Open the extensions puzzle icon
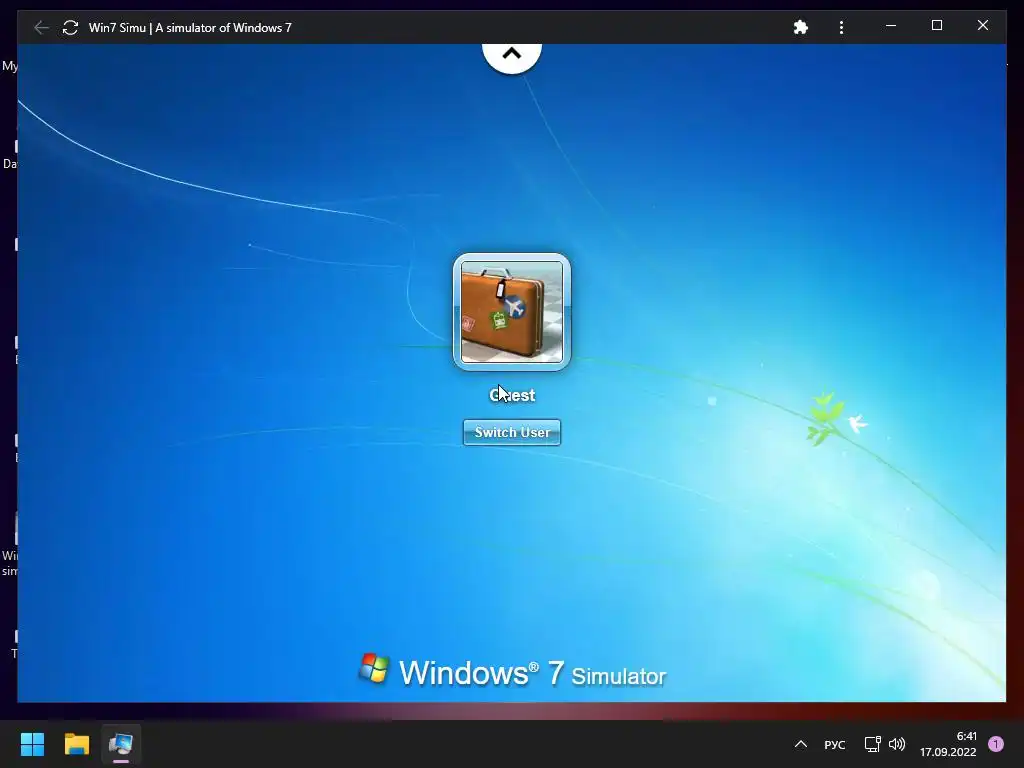 [800, 27]
